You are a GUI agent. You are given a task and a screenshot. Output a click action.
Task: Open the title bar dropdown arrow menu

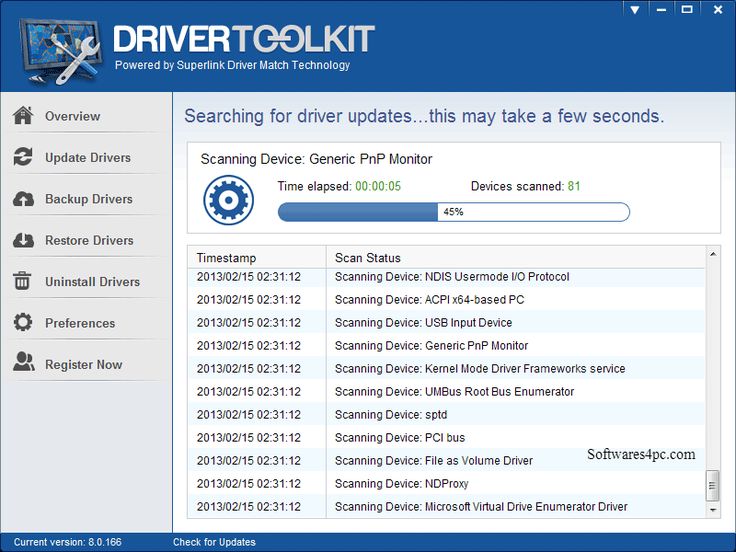point(635,9)
